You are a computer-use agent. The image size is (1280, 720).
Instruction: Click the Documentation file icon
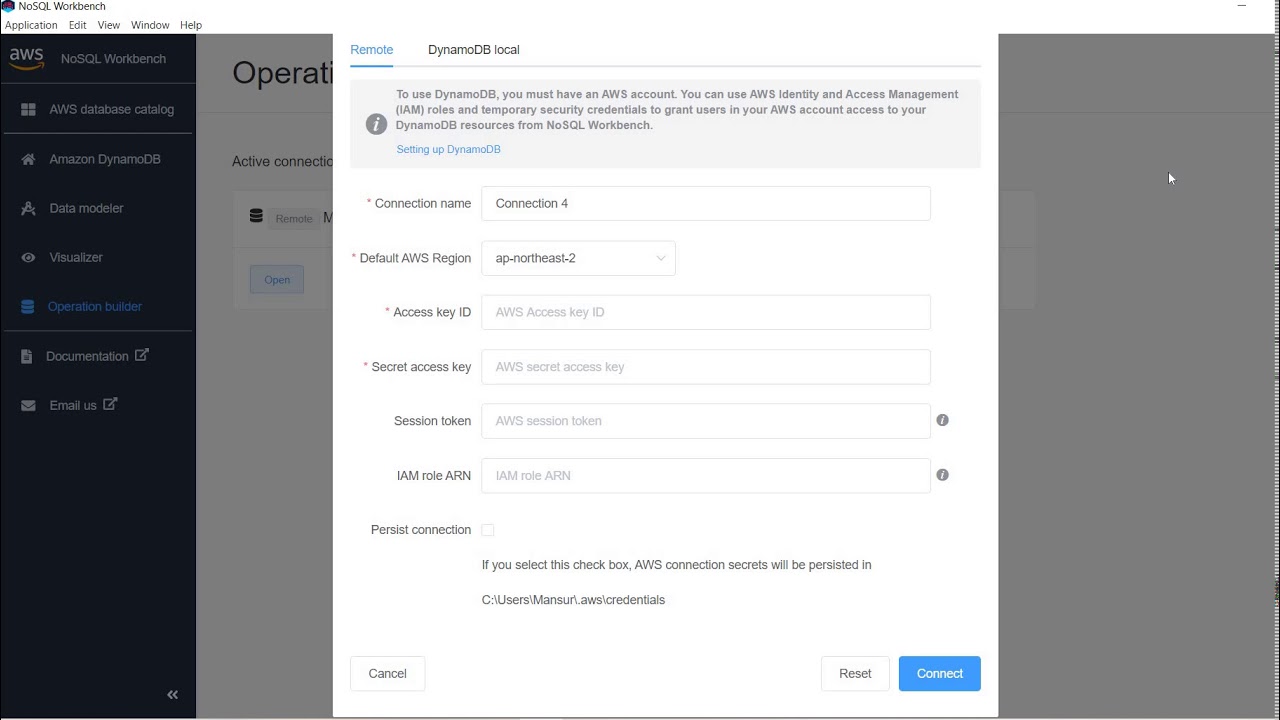[x=27, y=356]
